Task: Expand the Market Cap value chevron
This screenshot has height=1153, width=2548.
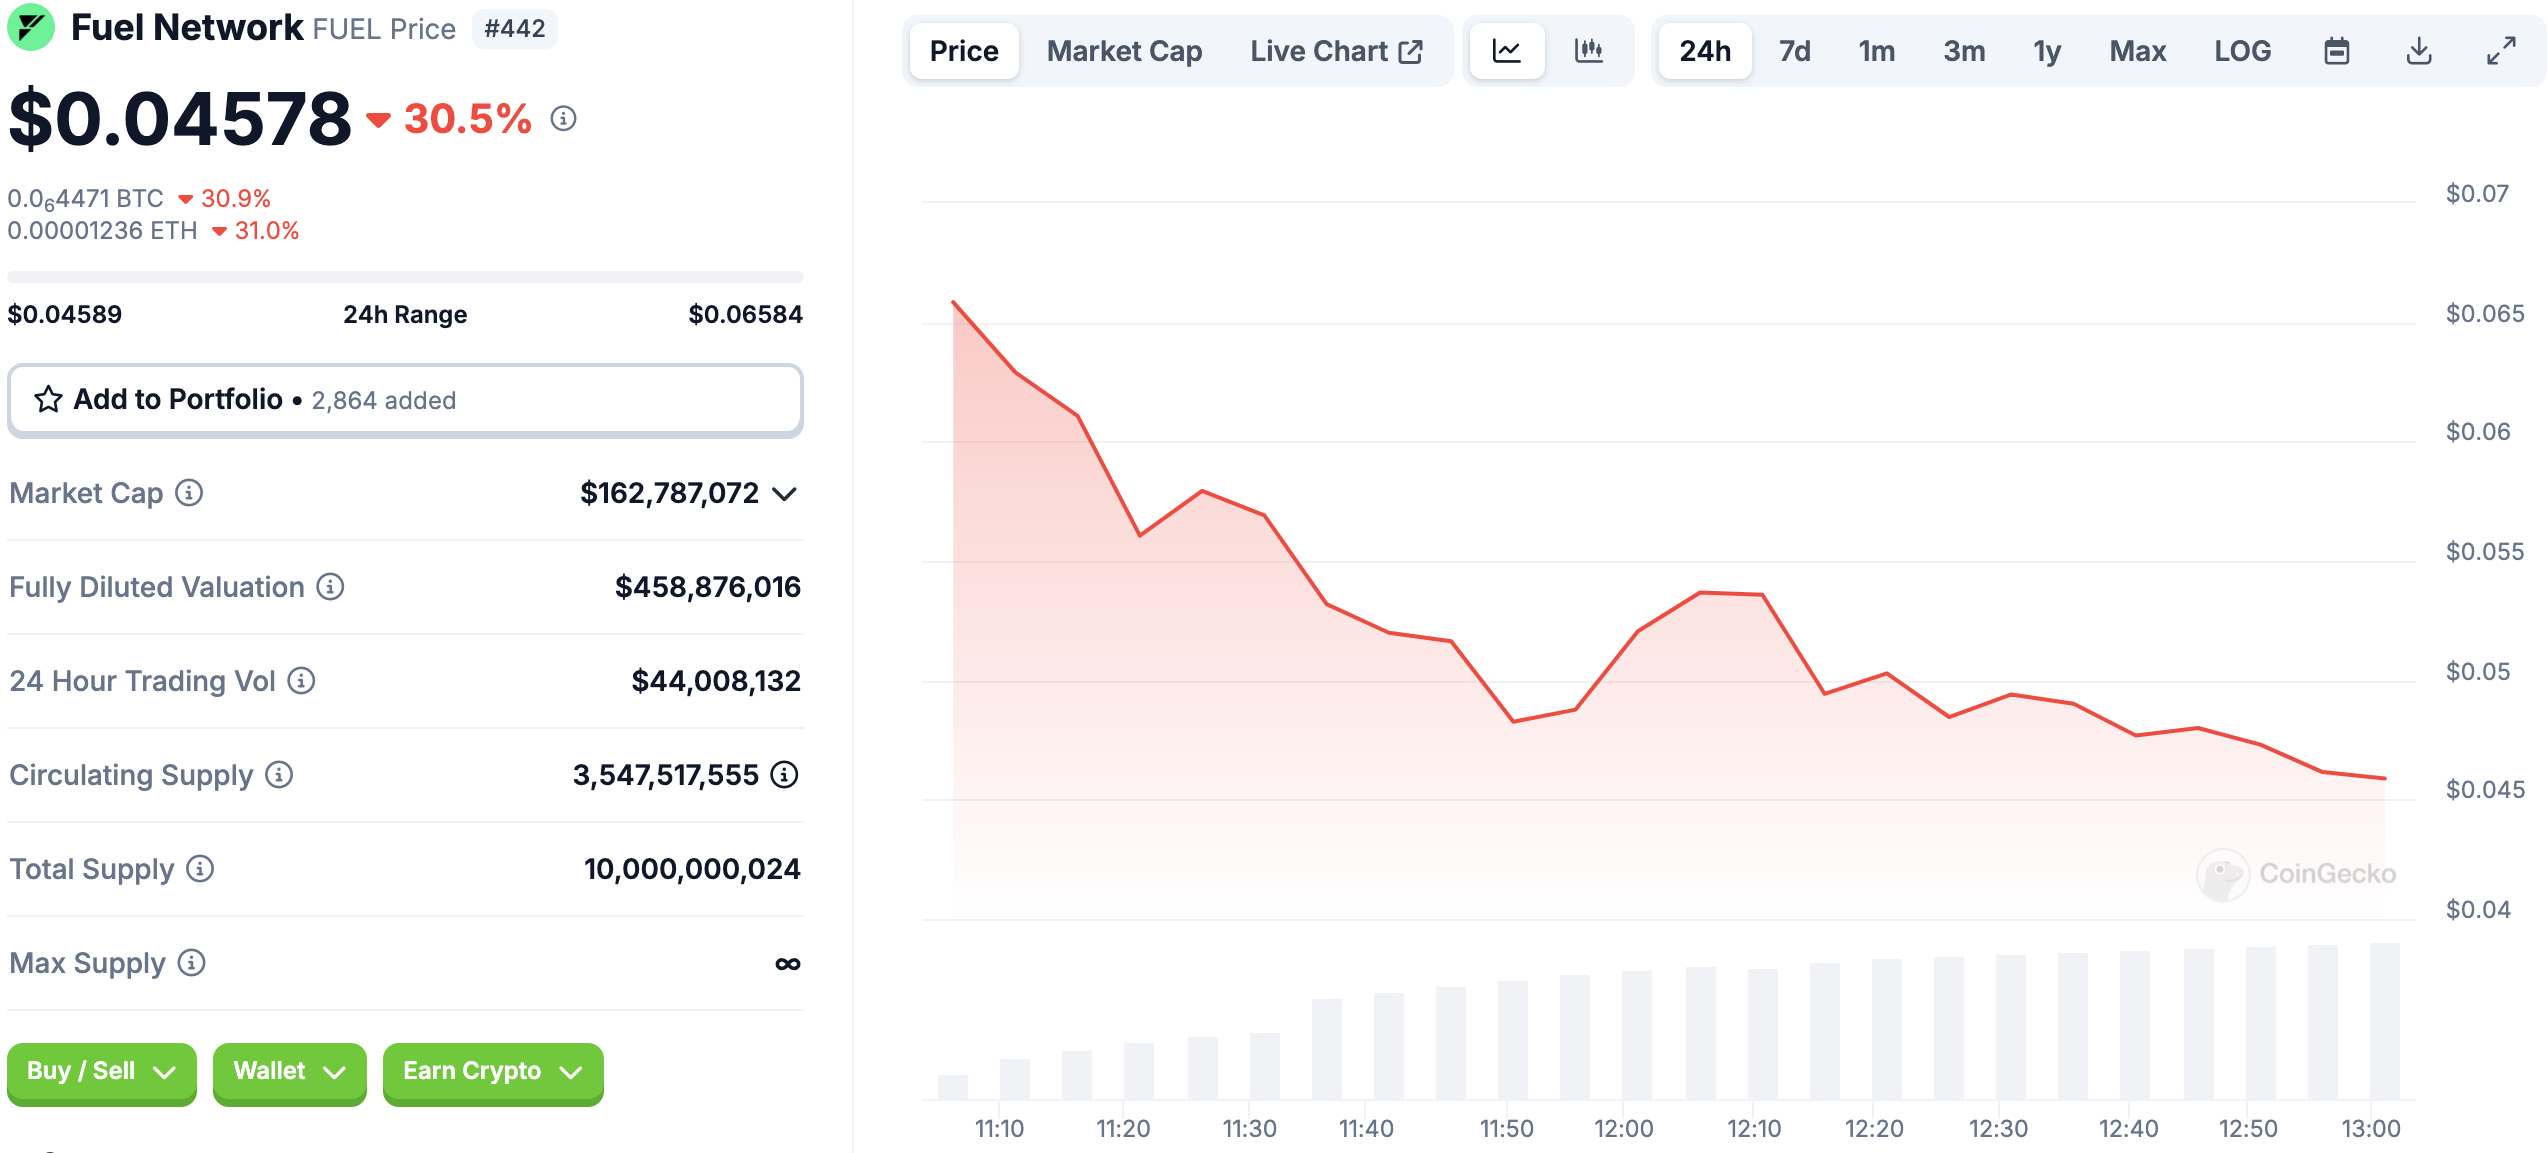Action: point(784,493)
